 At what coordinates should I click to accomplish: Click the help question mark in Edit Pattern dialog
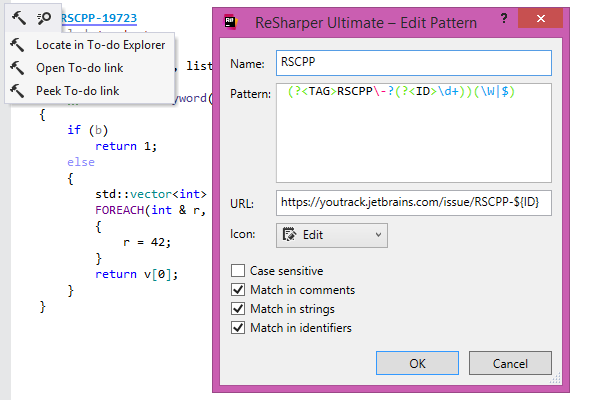click(504, 18)
